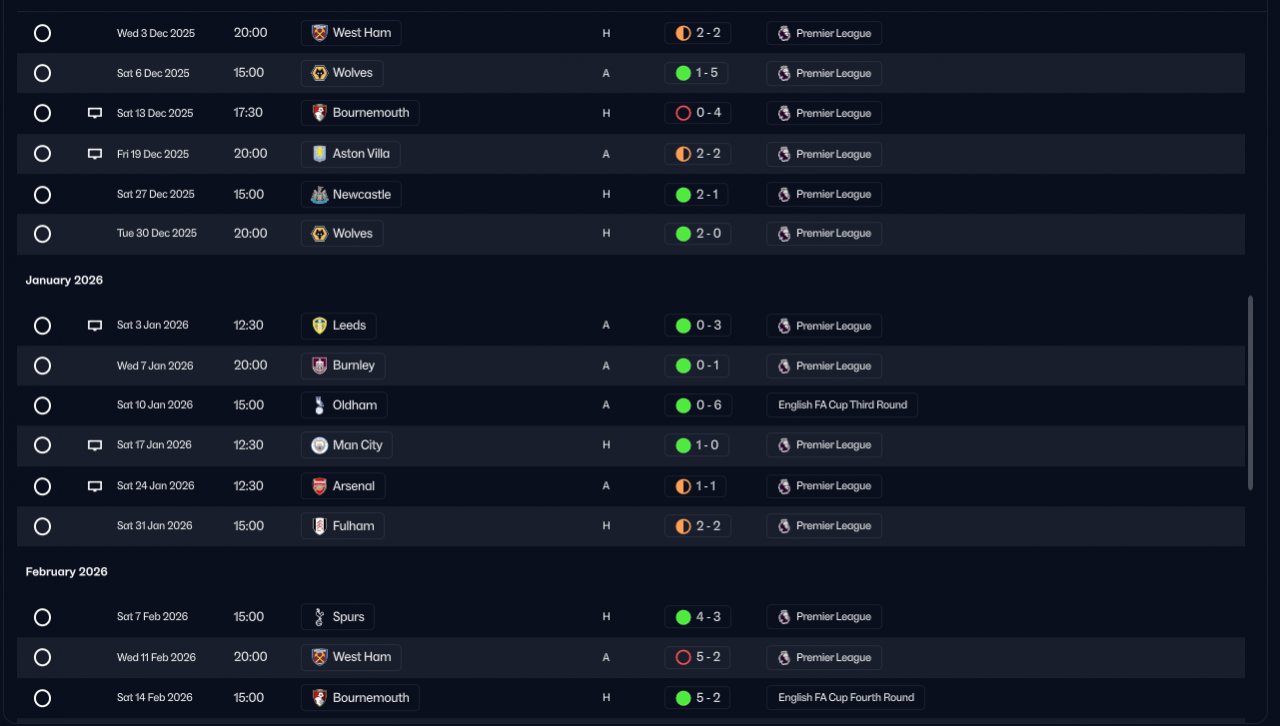Click the Premier League logo on Fulham row
The height and width of the screenshot is (726, 1280).
click(x=784, y=526)
